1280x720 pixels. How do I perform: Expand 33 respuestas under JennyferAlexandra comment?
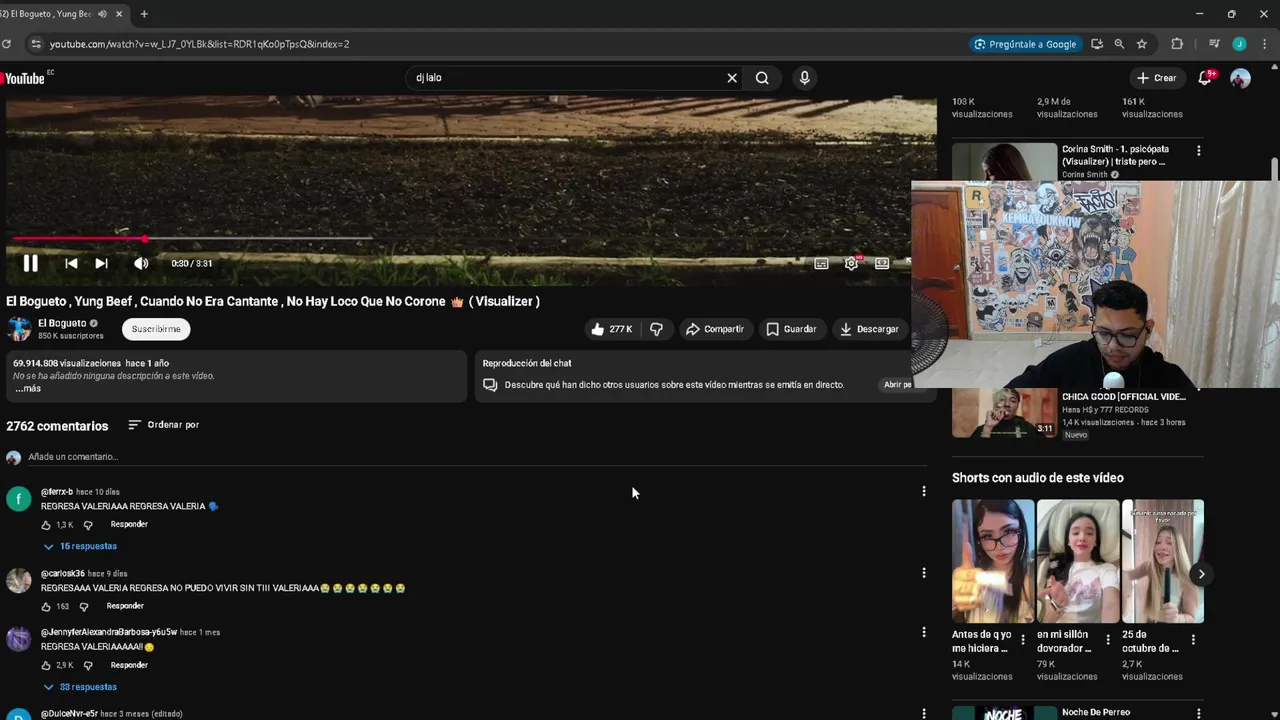(80, 687)
